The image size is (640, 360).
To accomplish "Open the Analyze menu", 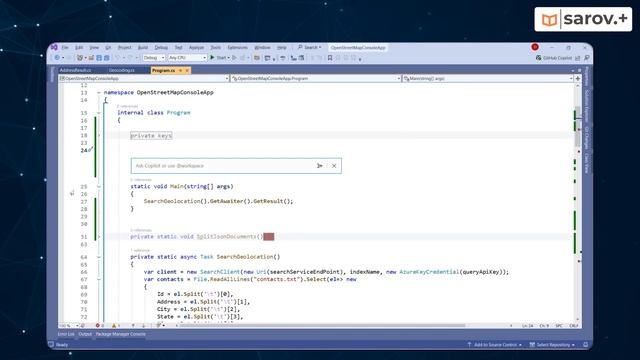I will click(x=196, y=47).
